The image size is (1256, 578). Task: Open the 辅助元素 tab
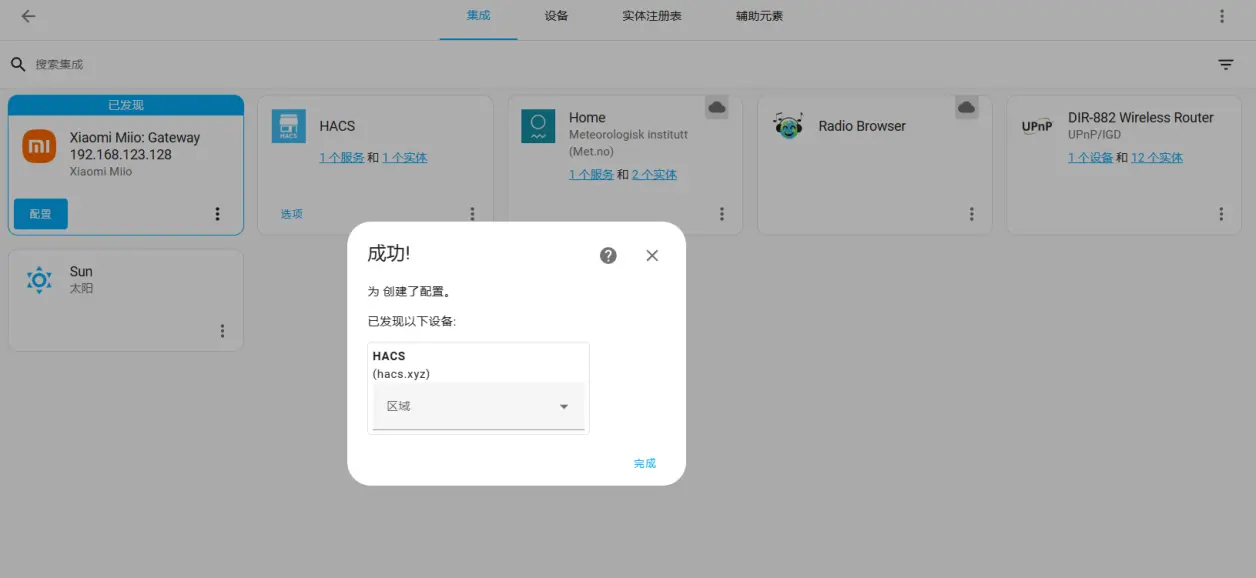(x=759, y=16)
